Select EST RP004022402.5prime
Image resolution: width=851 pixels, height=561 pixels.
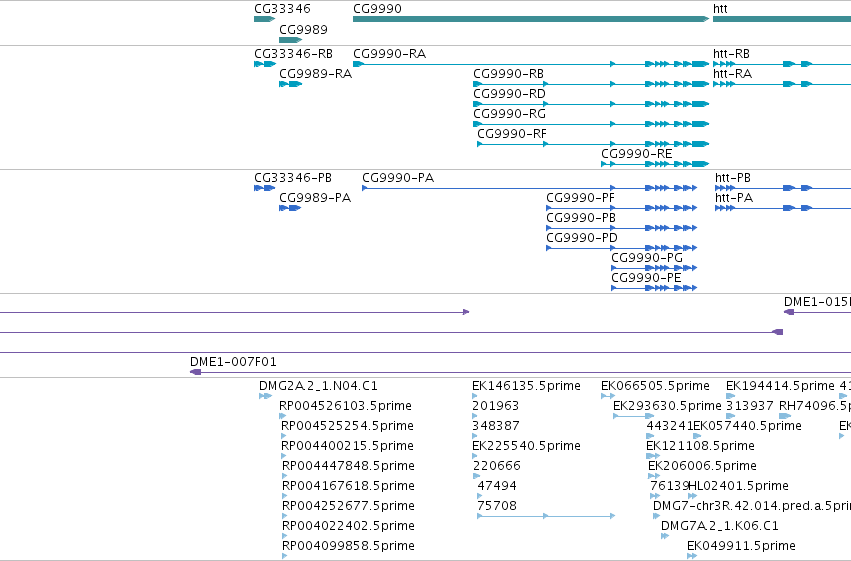click(285, 536)
